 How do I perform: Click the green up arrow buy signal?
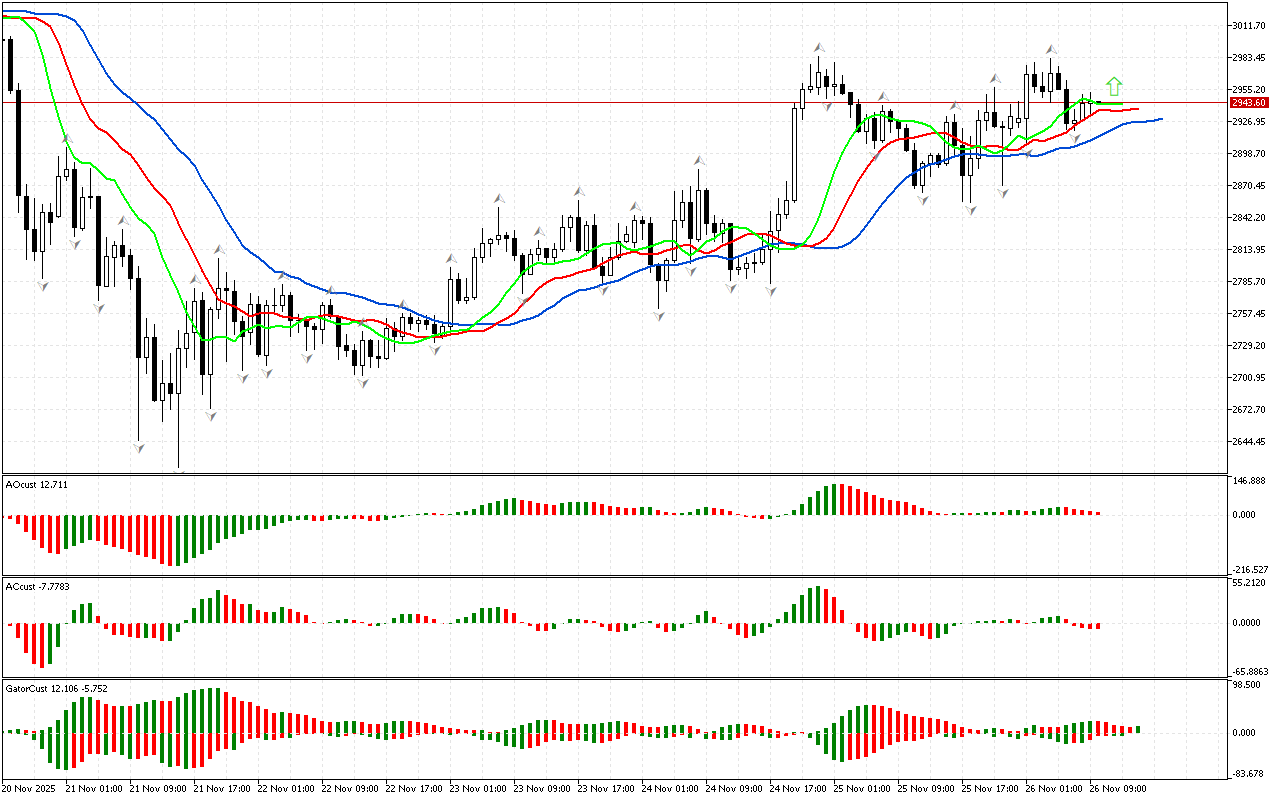click(x=1114, y=86)
